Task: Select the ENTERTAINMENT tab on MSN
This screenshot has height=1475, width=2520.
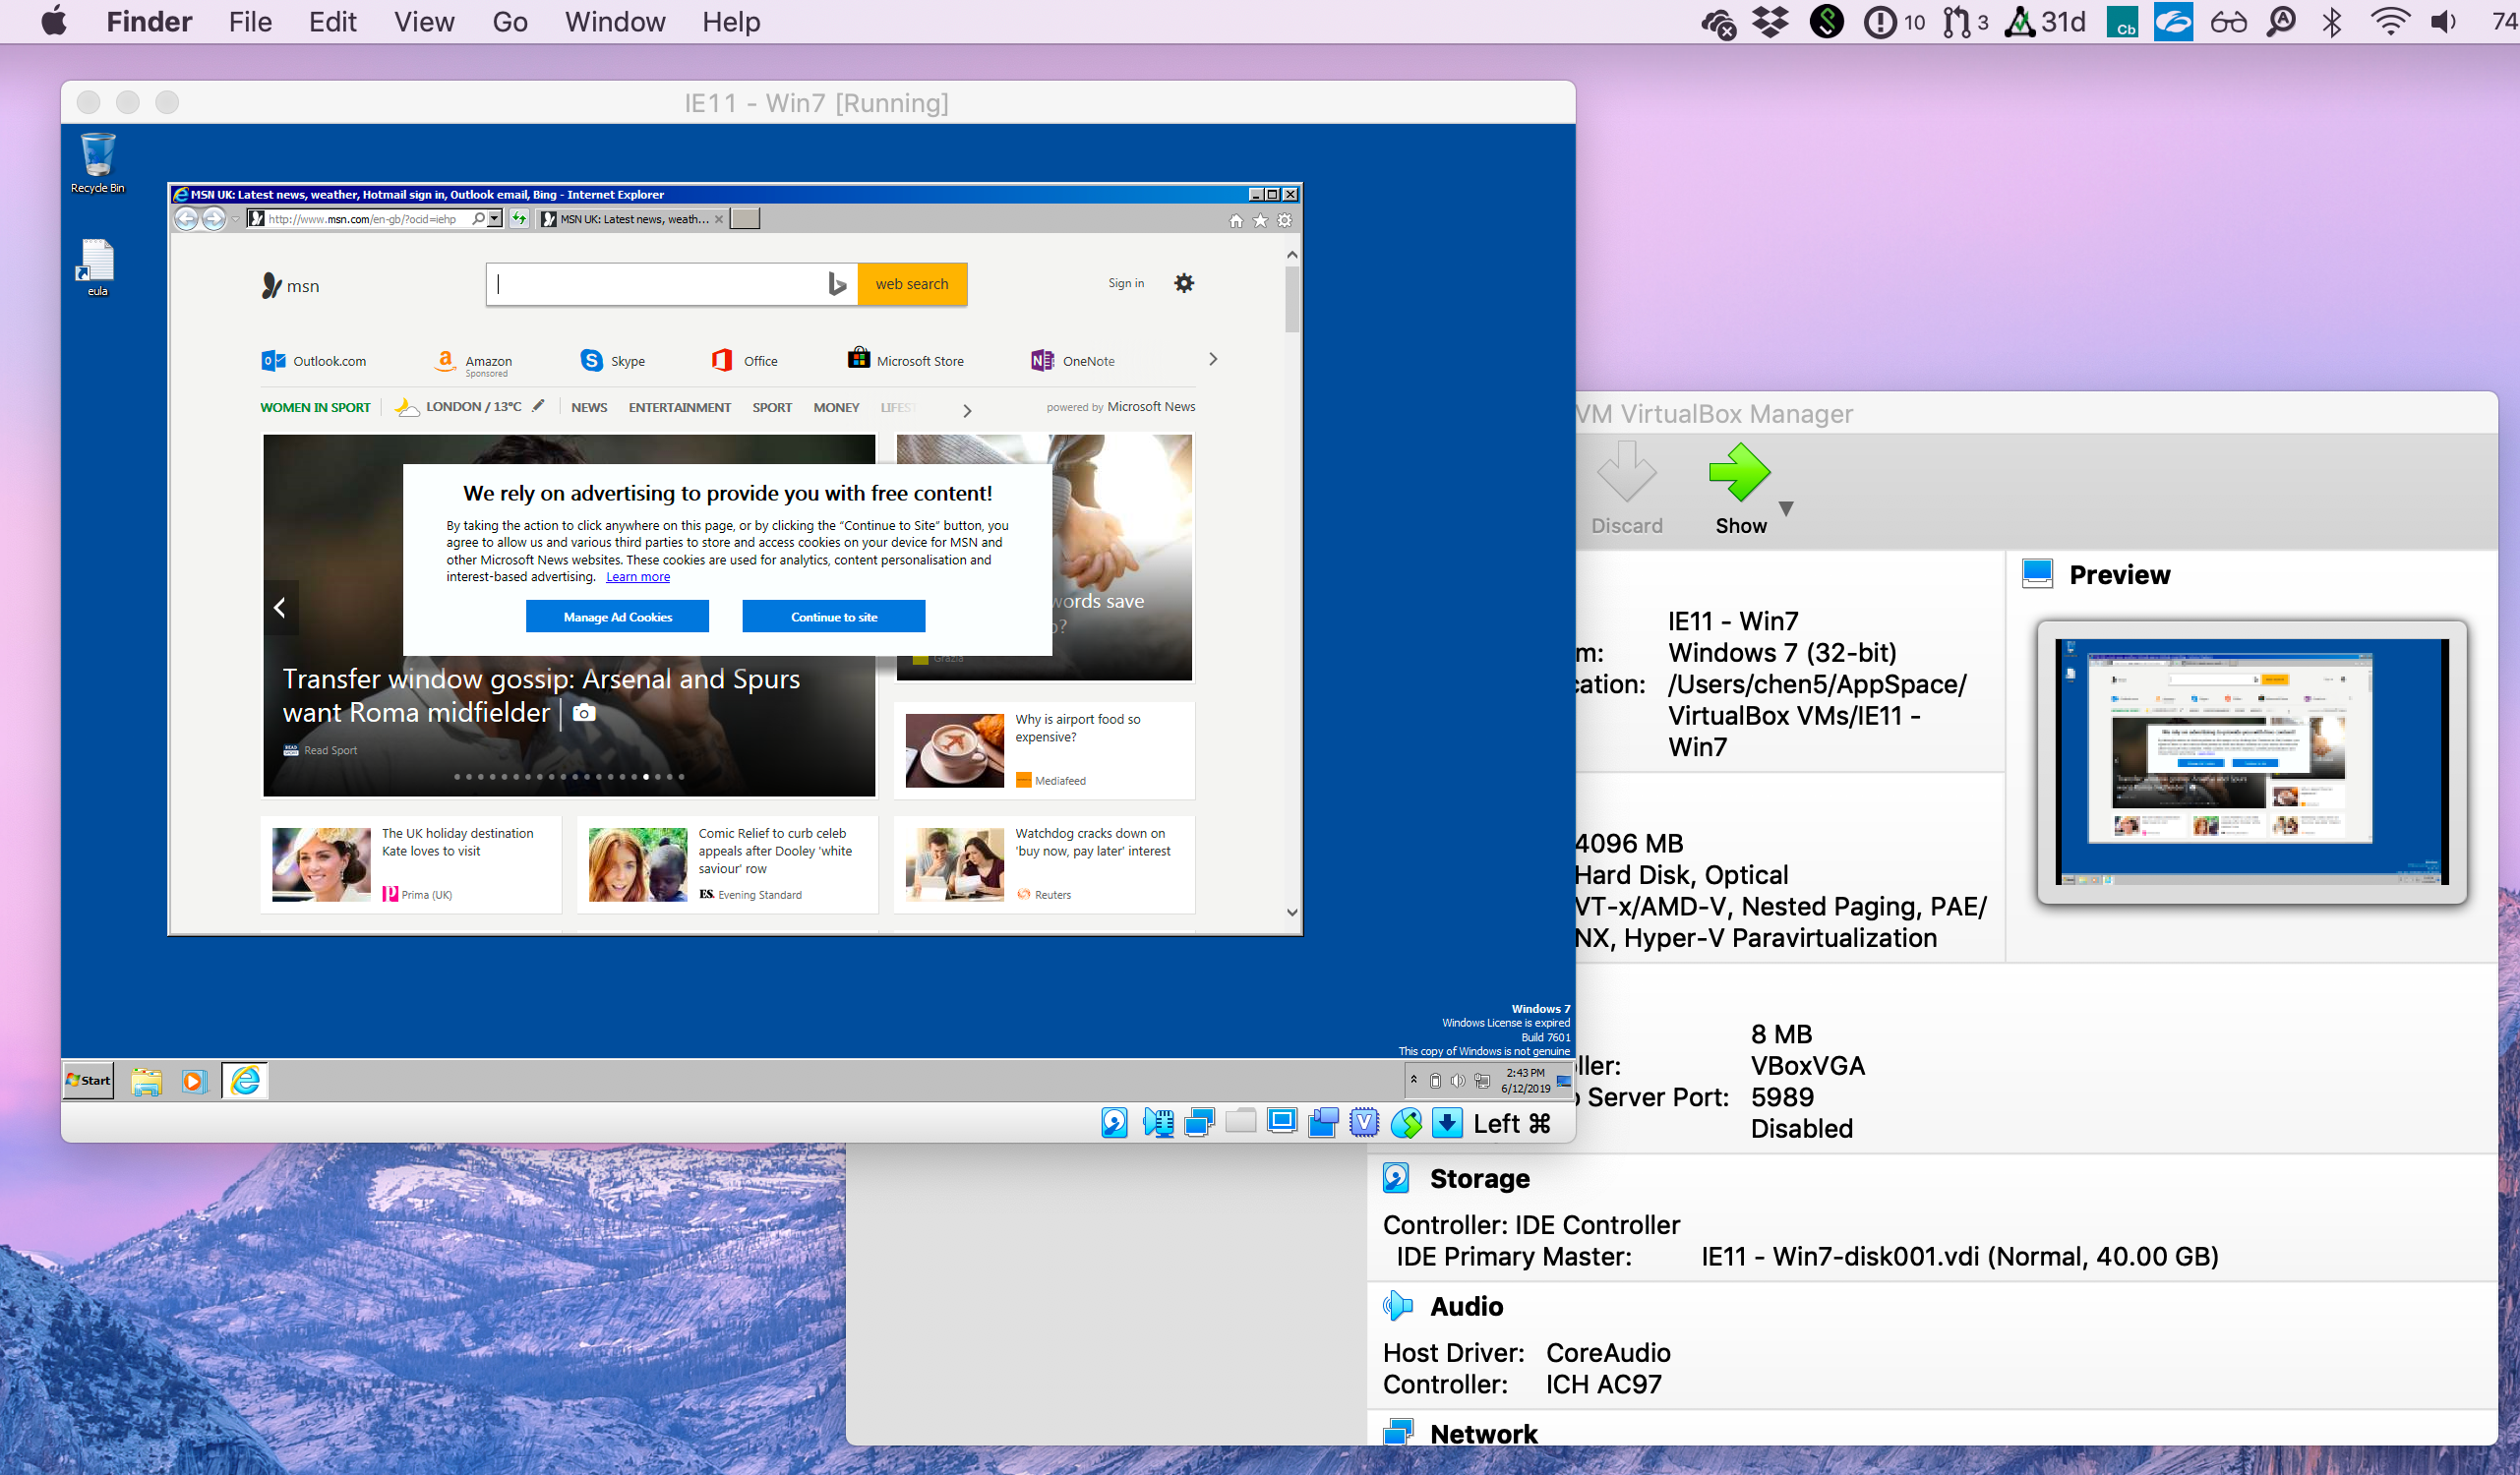Action: (x=679, y=407)
